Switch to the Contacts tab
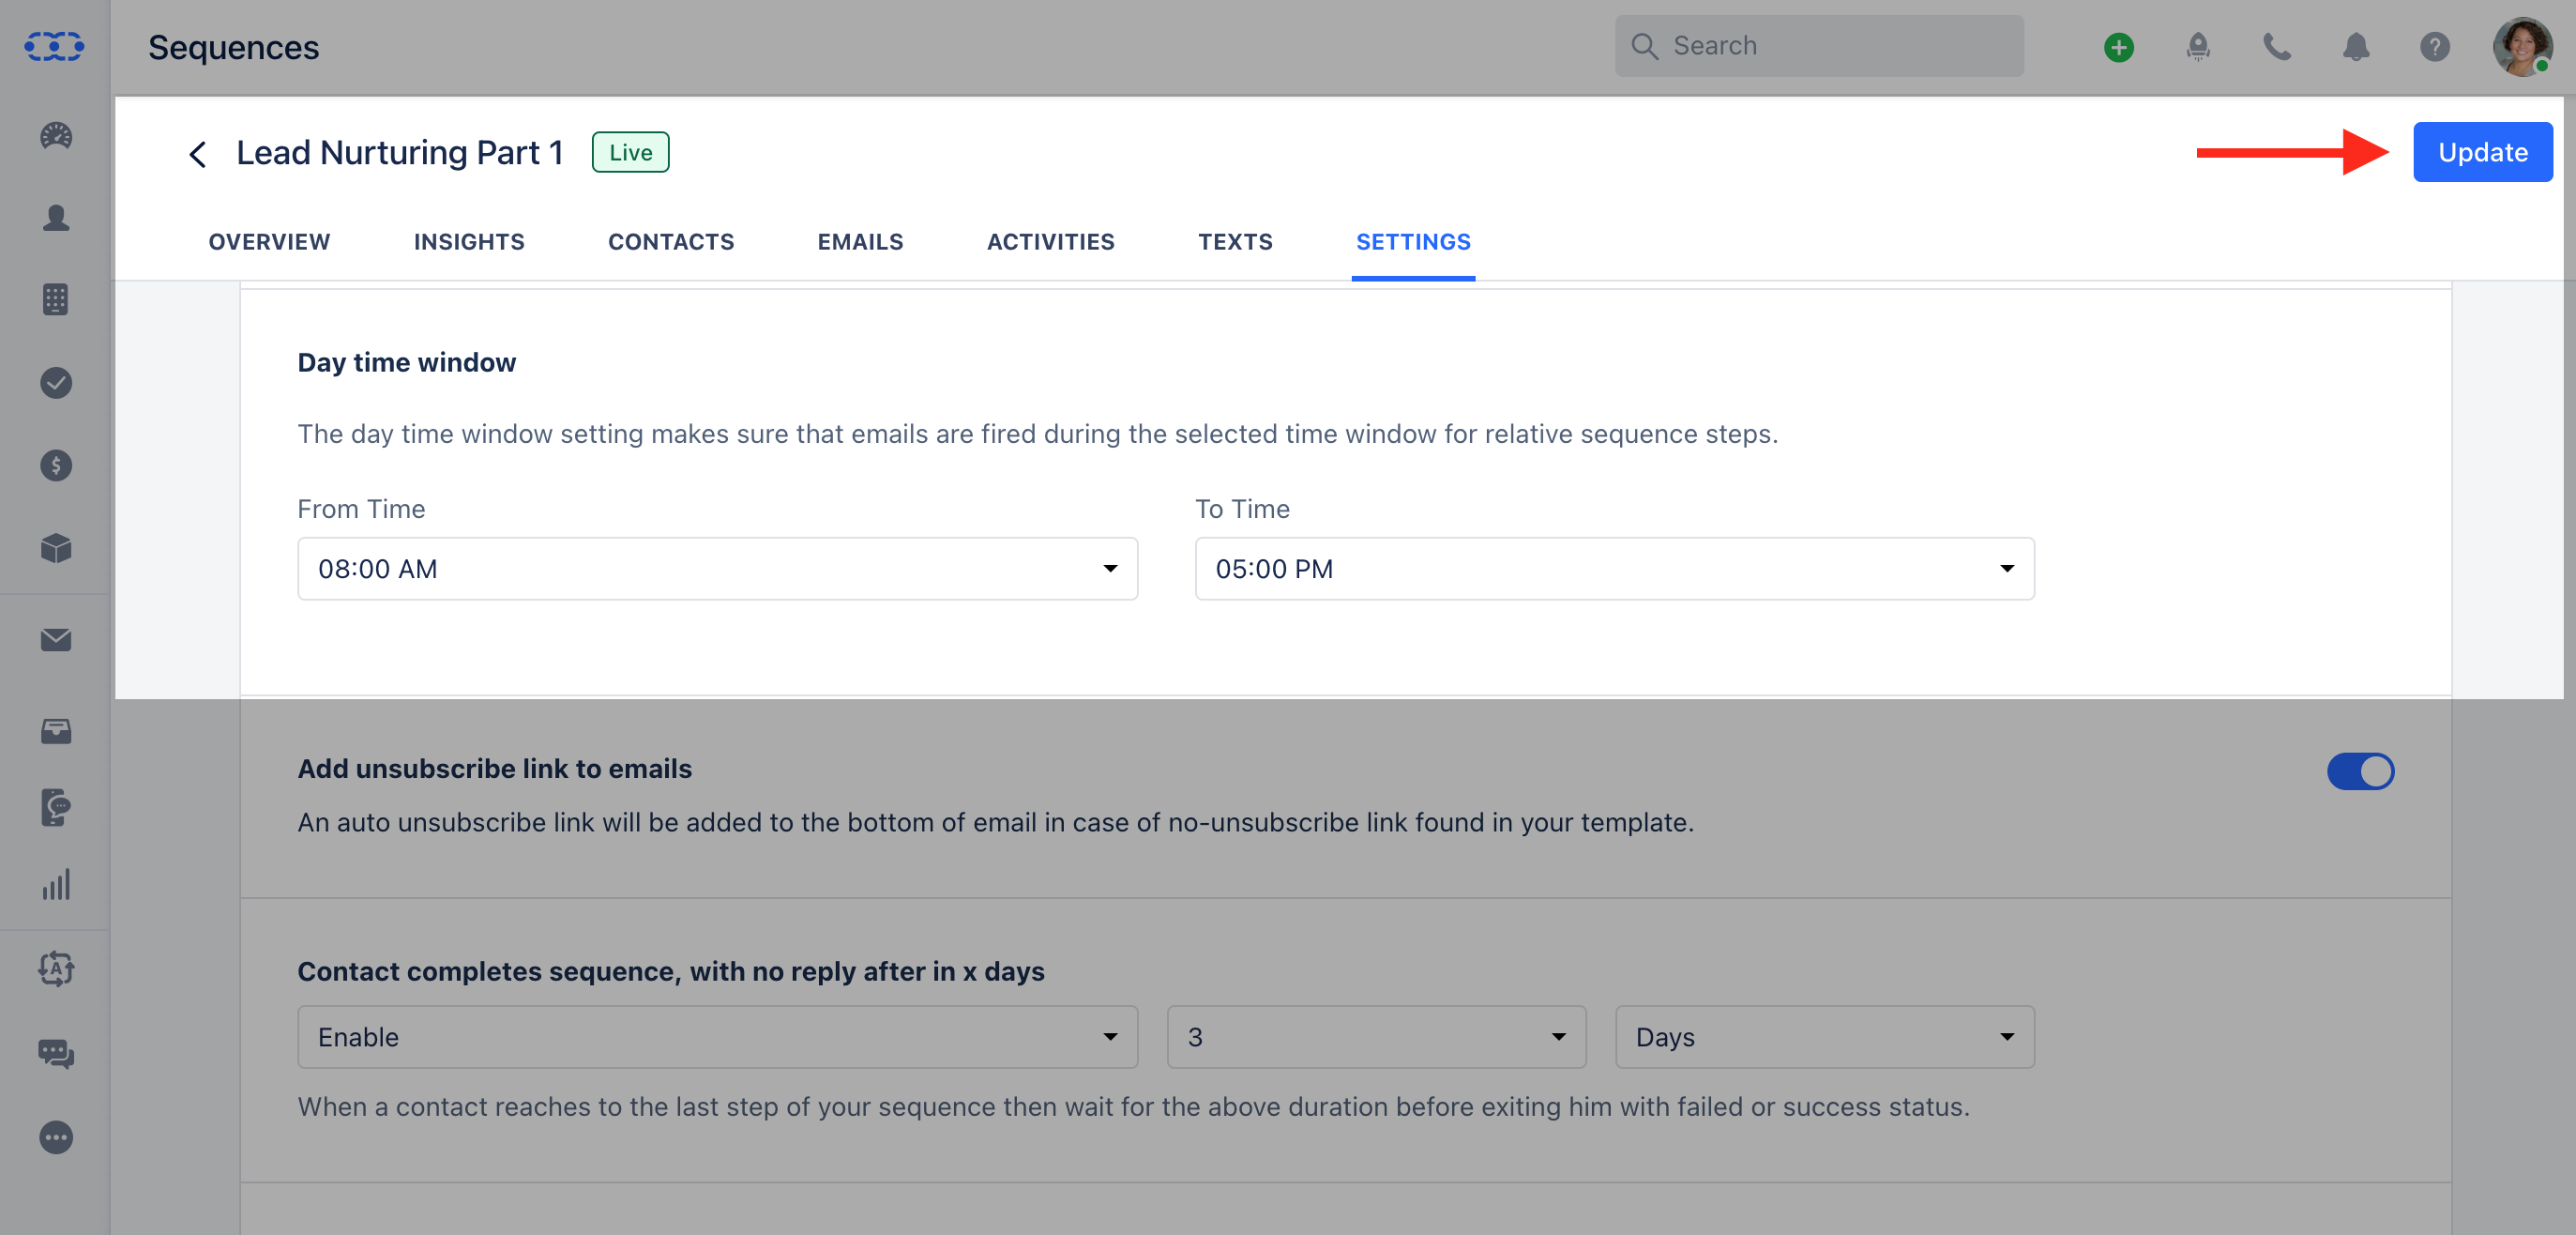 tap(671, 242)
